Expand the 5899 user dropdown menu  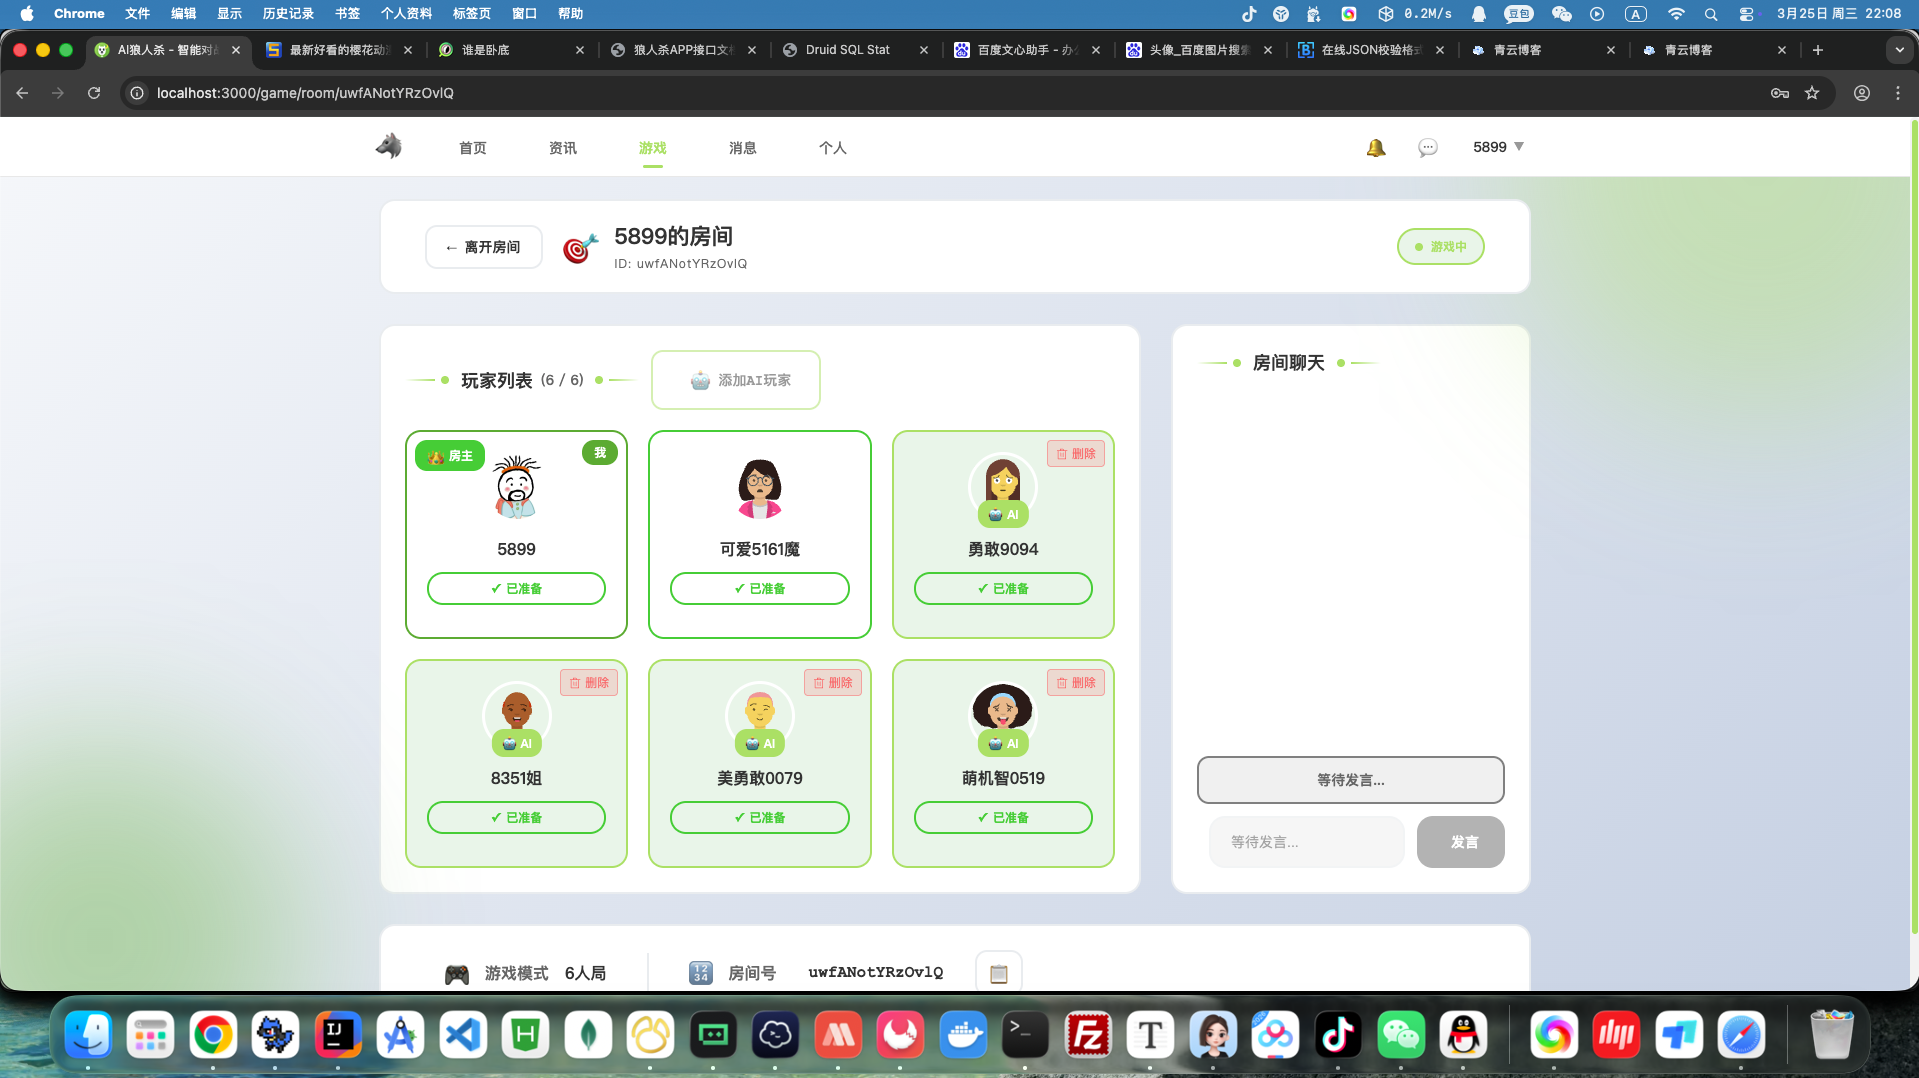tap(1498, 147)
